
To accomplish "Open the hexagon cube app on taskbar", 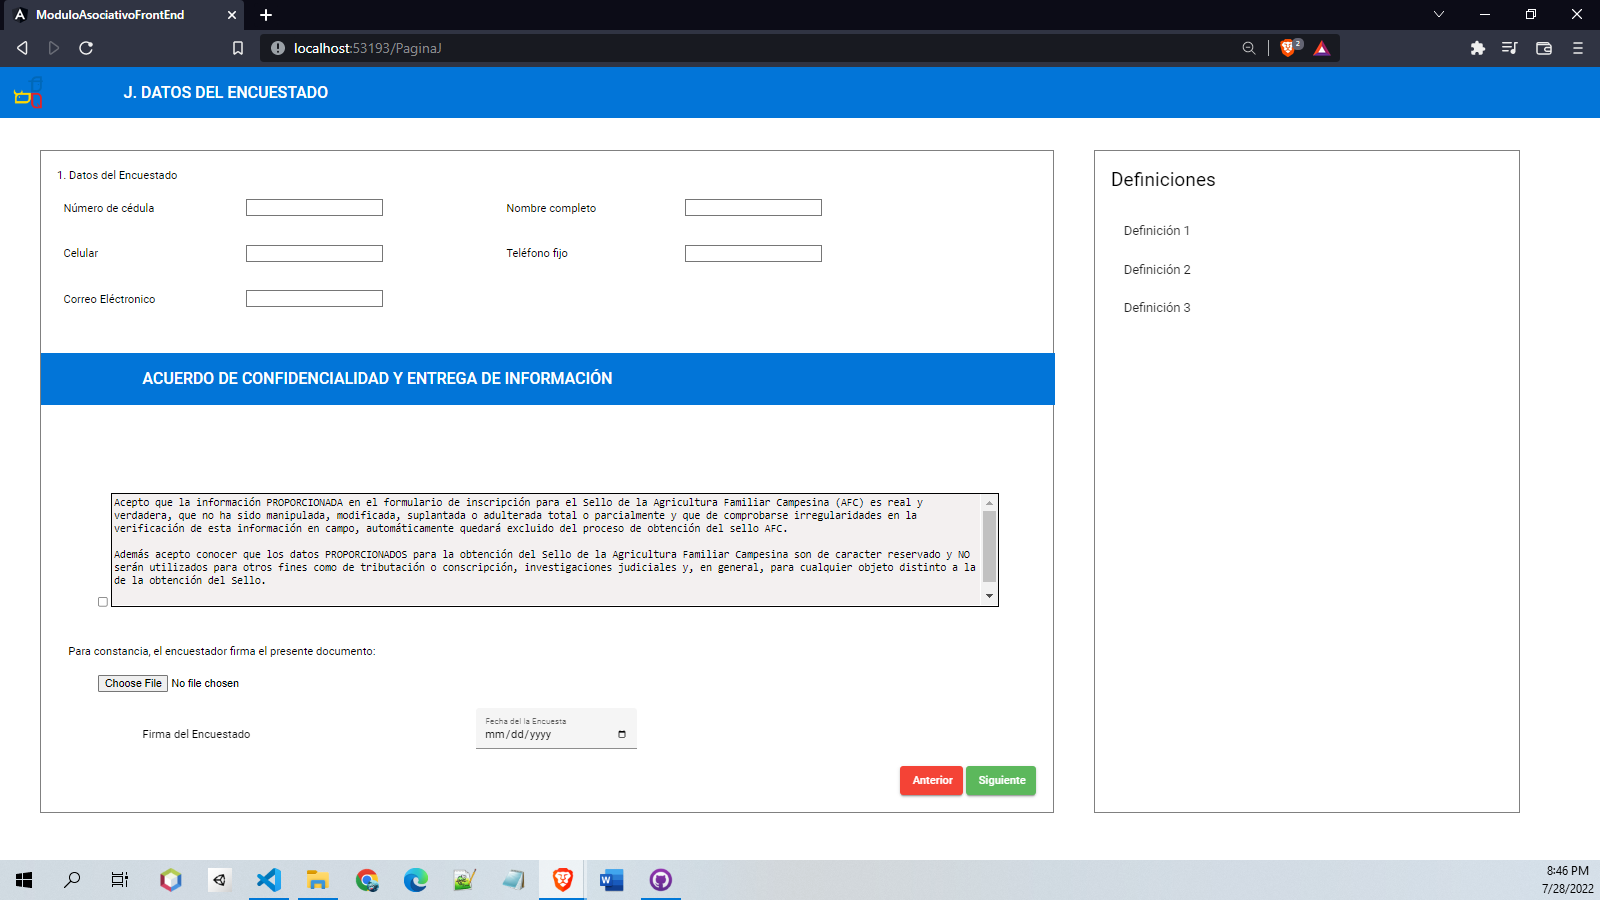I will [x=171, y=880].
